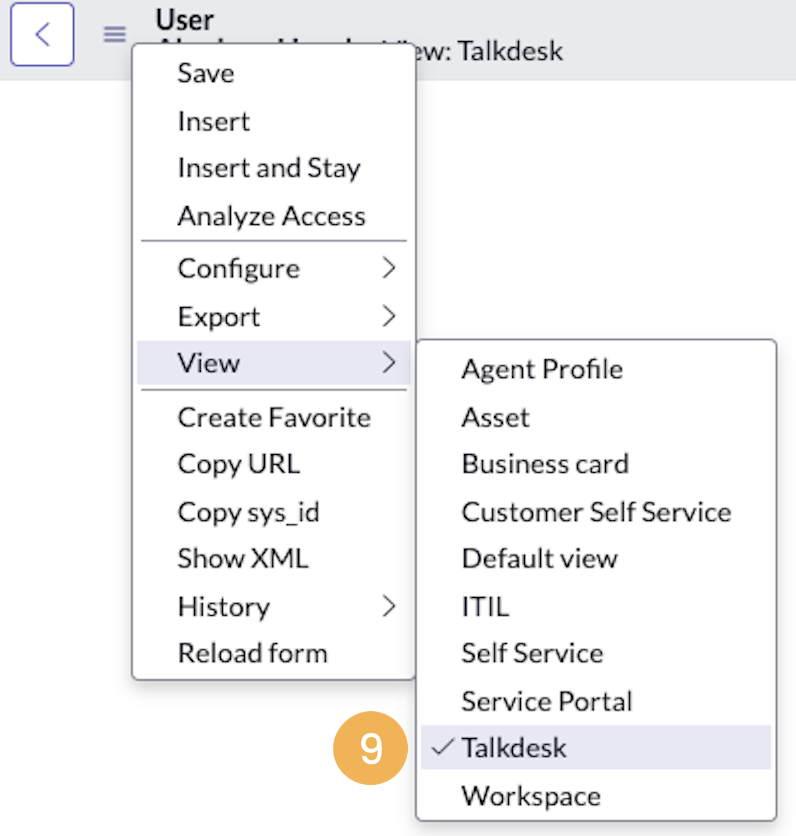Choose Copy sys_id
The width and height of the screenshot is (796, 836).
pyautogui.click(x=274, y=512)
